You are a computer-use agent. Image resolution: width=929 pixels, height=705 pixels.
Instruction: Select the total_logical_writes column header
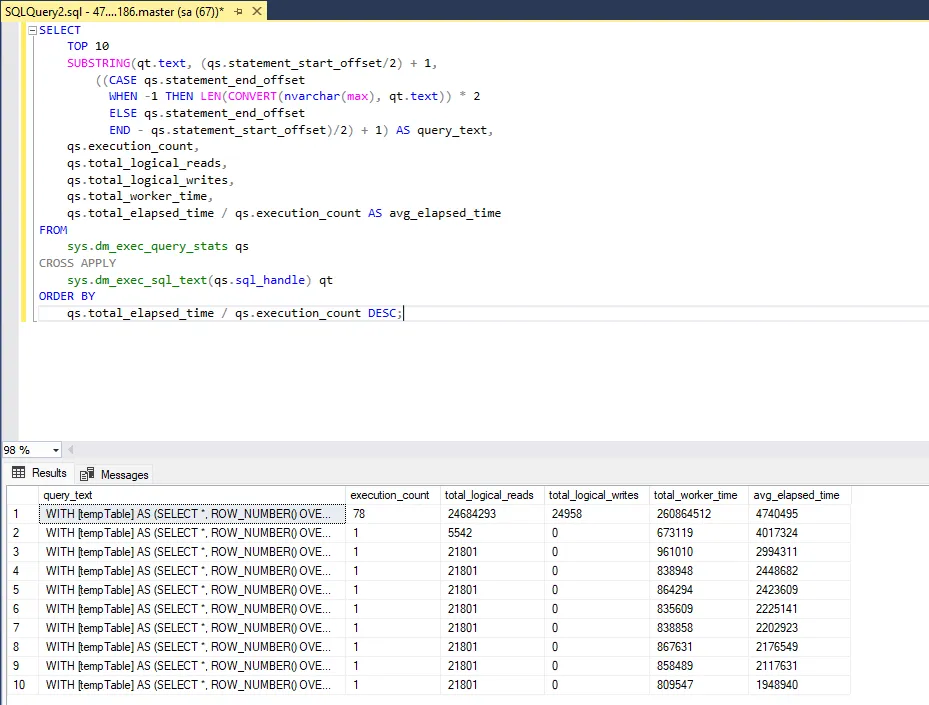(x=593, y=495)
